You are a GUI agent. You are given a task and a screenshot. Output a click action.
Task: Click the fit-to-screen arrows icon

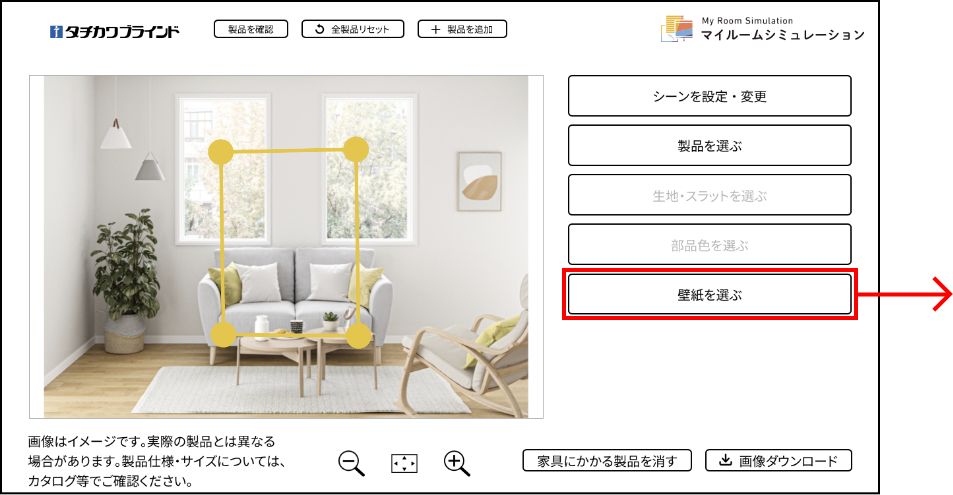(x=404, y=464)
